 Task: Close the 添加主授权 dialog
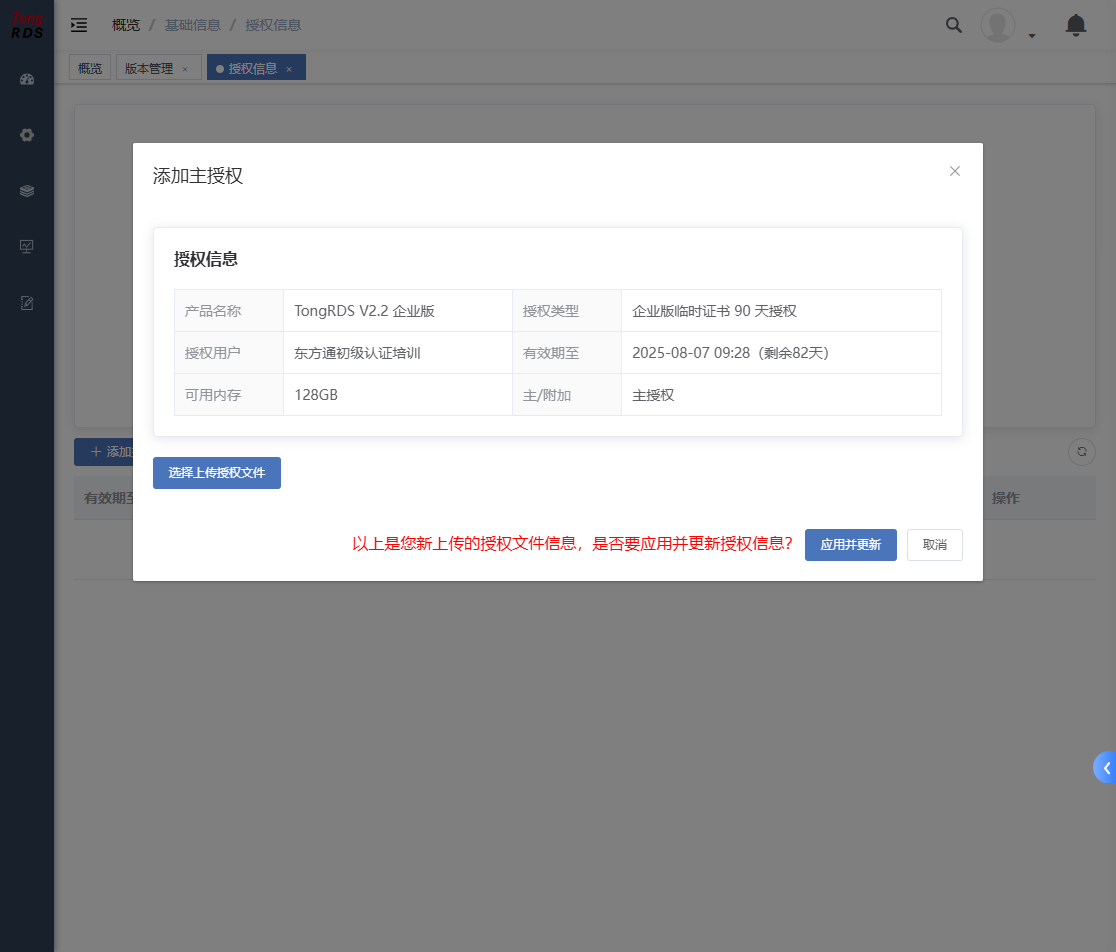(955, 171)
